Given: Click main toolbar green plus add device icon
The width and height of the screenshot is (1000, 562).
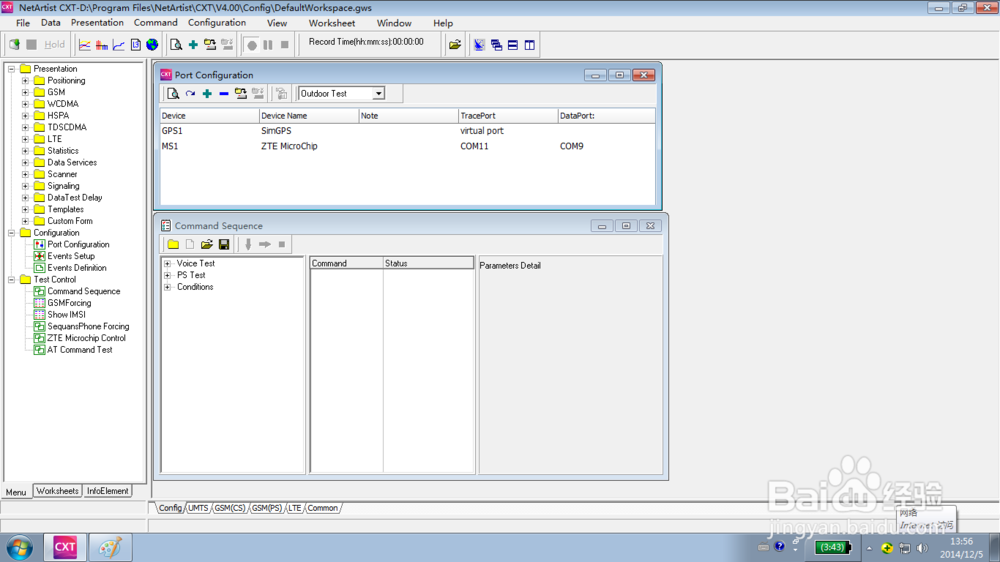Looking at the screenshot, I should [193, 45].
